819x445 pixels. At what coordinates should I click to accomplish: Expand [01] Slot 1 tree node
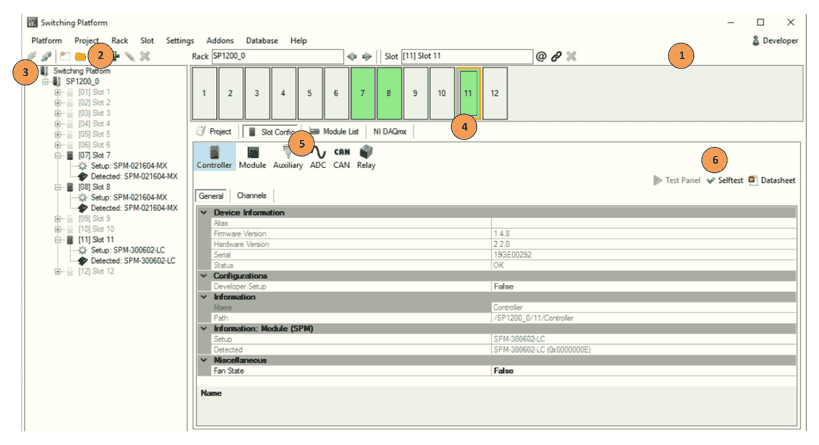[57, 92]
